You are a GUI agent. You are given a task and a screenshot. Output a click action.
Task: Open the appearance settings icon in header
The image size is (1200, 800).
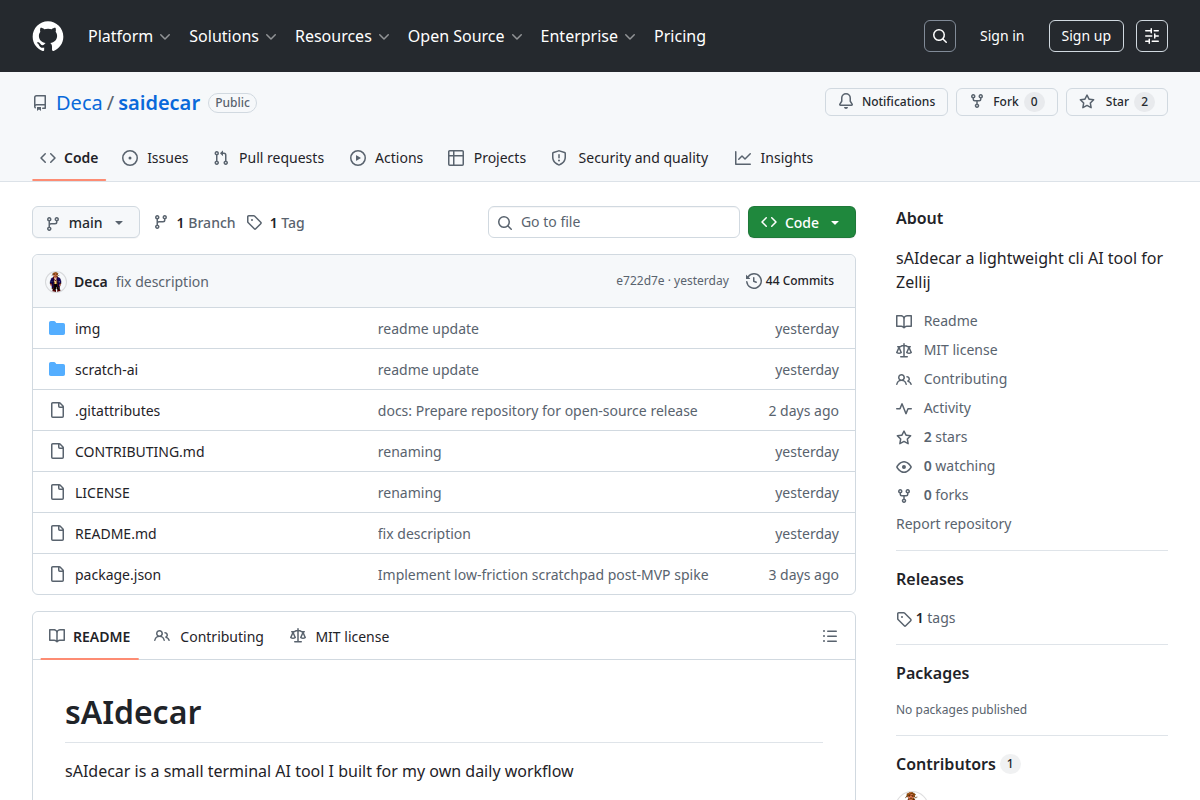click(x=1152, y=36)
